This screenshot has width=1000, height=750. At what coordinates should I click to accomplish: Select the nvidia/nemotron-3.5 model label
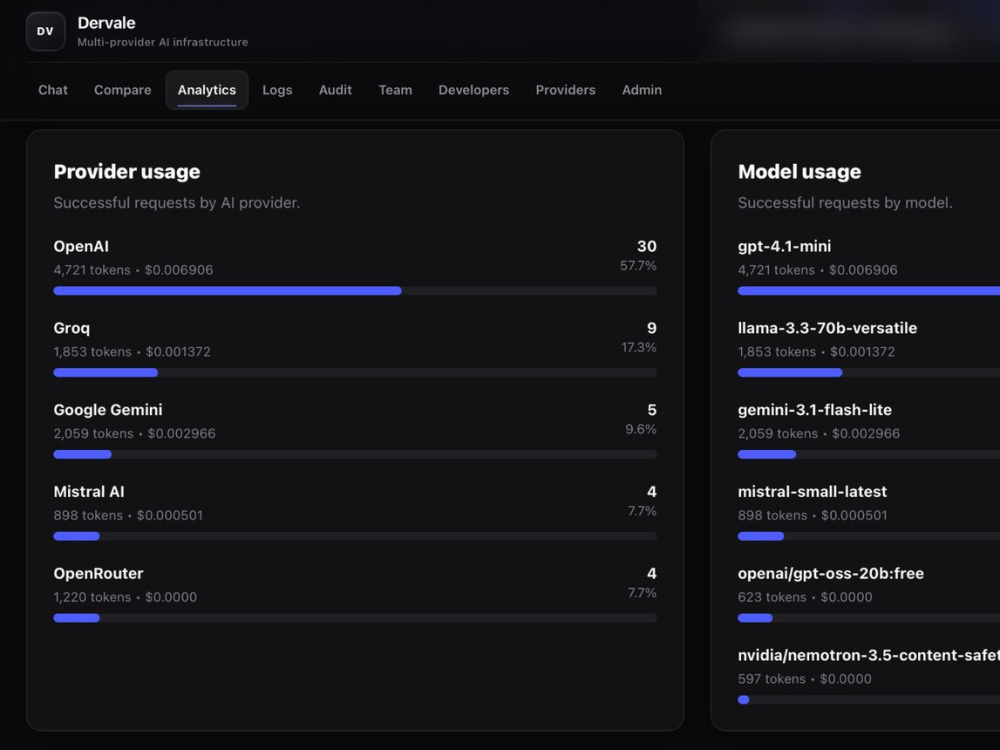[869, 656]
